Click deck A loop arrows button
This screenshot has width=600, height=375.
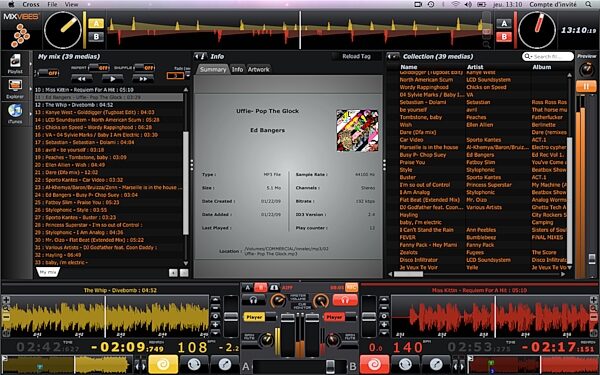[x=194, y=364]
